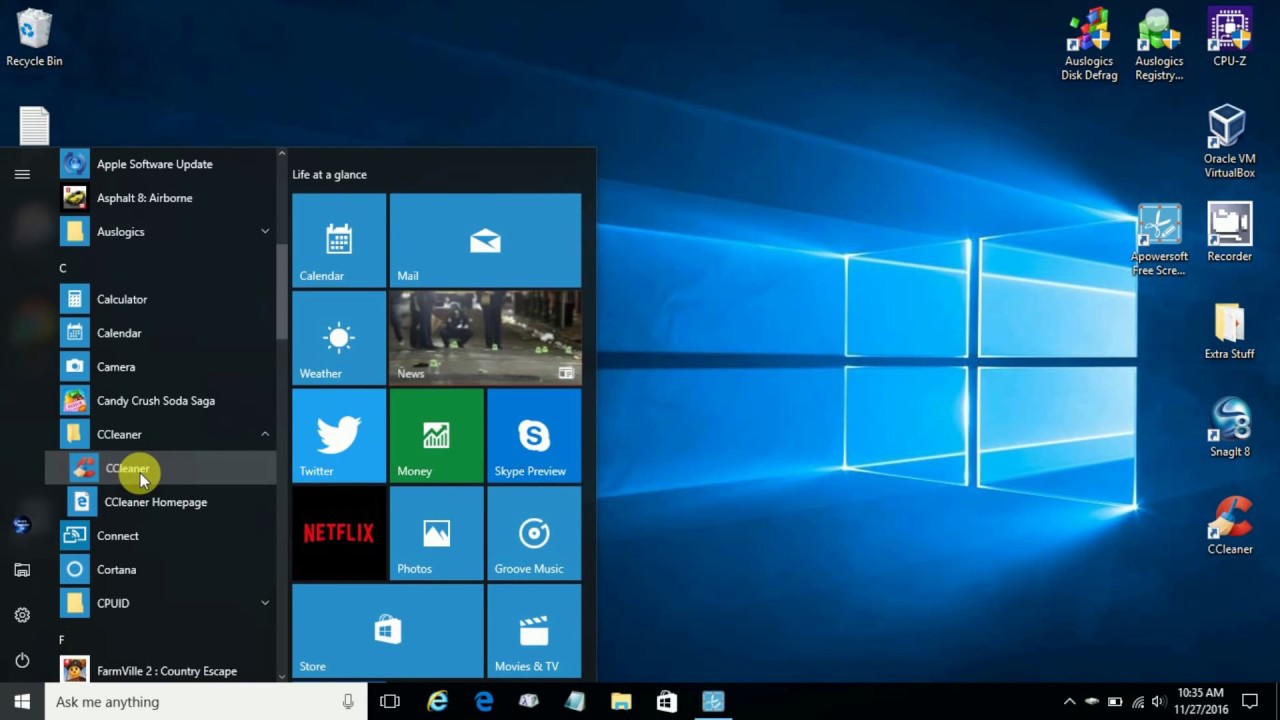Viewport: 1280px width, 720px height.
Task: Click the Cortana microphone icon
Action: click(348, 702)
